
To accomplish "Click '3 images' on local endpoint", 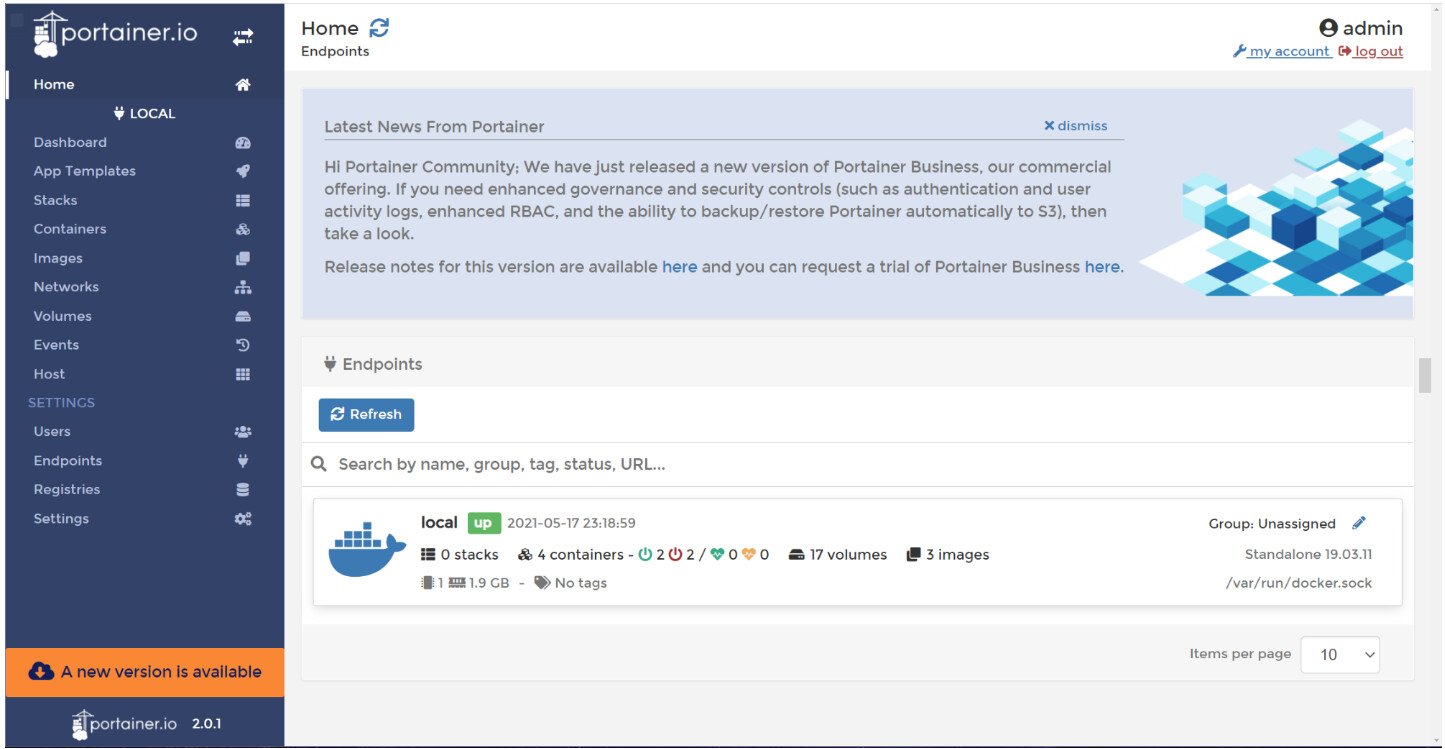I will (948, 554).
